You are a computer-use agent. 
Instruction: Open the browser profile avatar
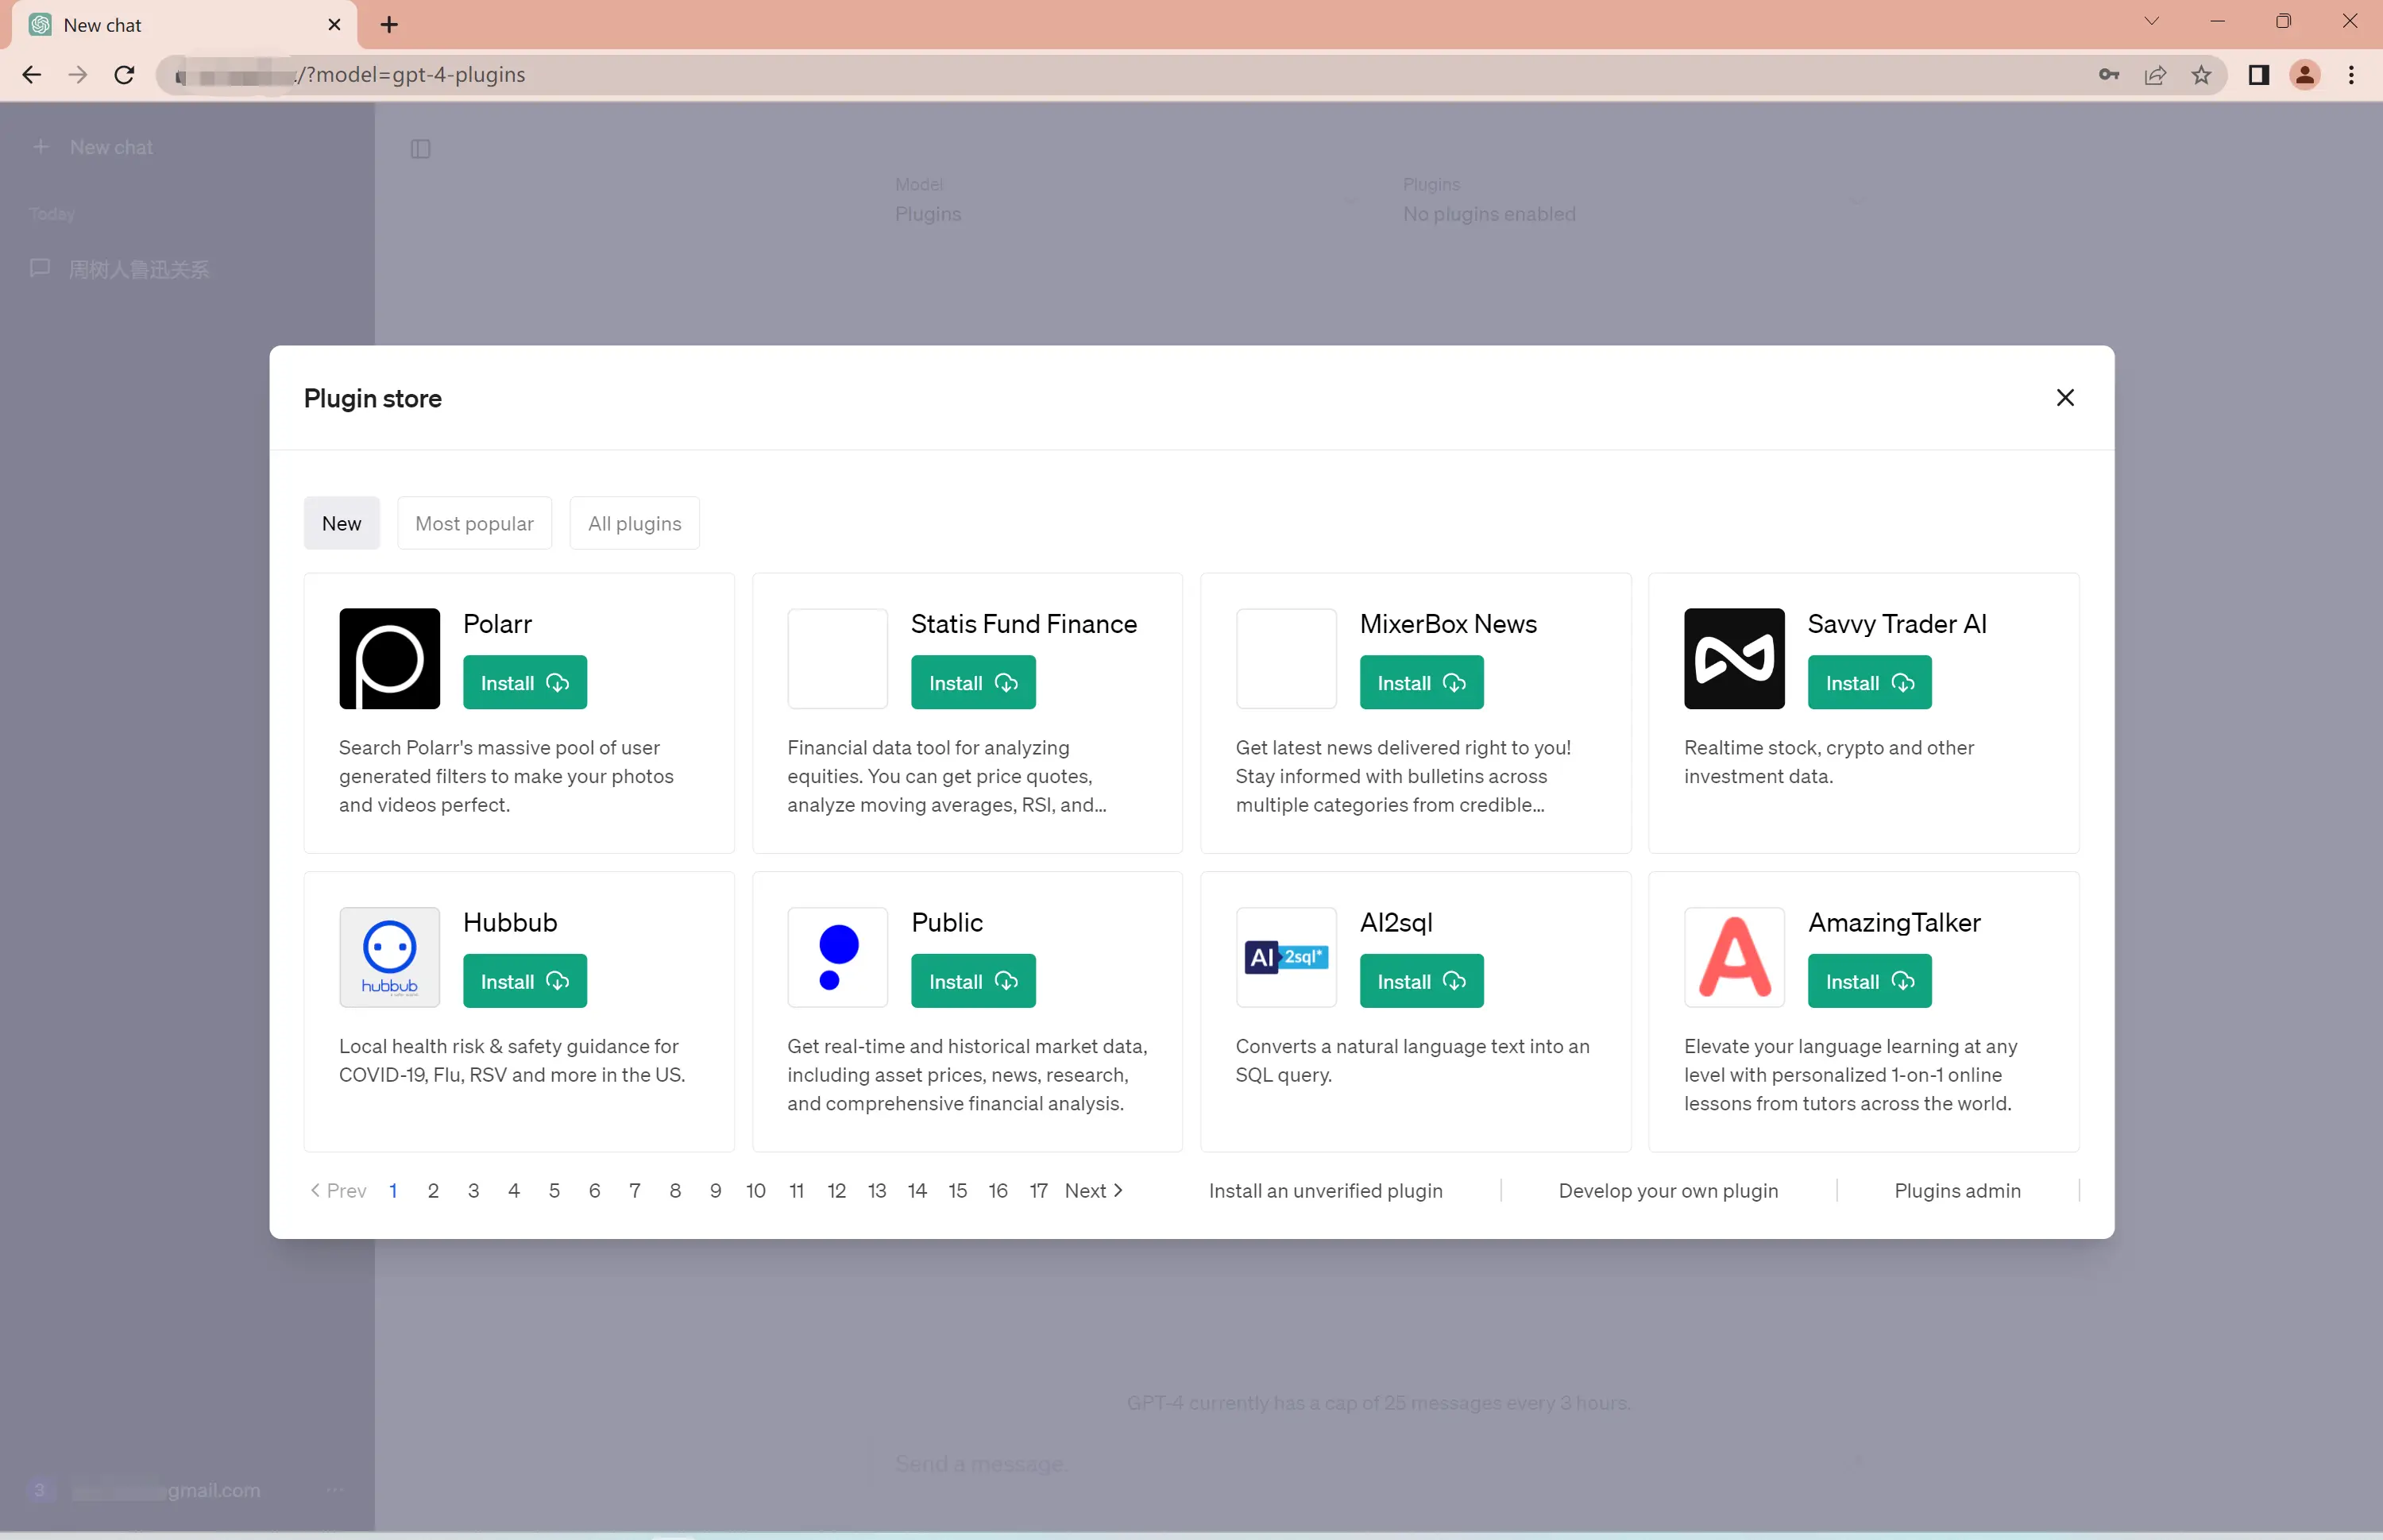point(2304,75)
